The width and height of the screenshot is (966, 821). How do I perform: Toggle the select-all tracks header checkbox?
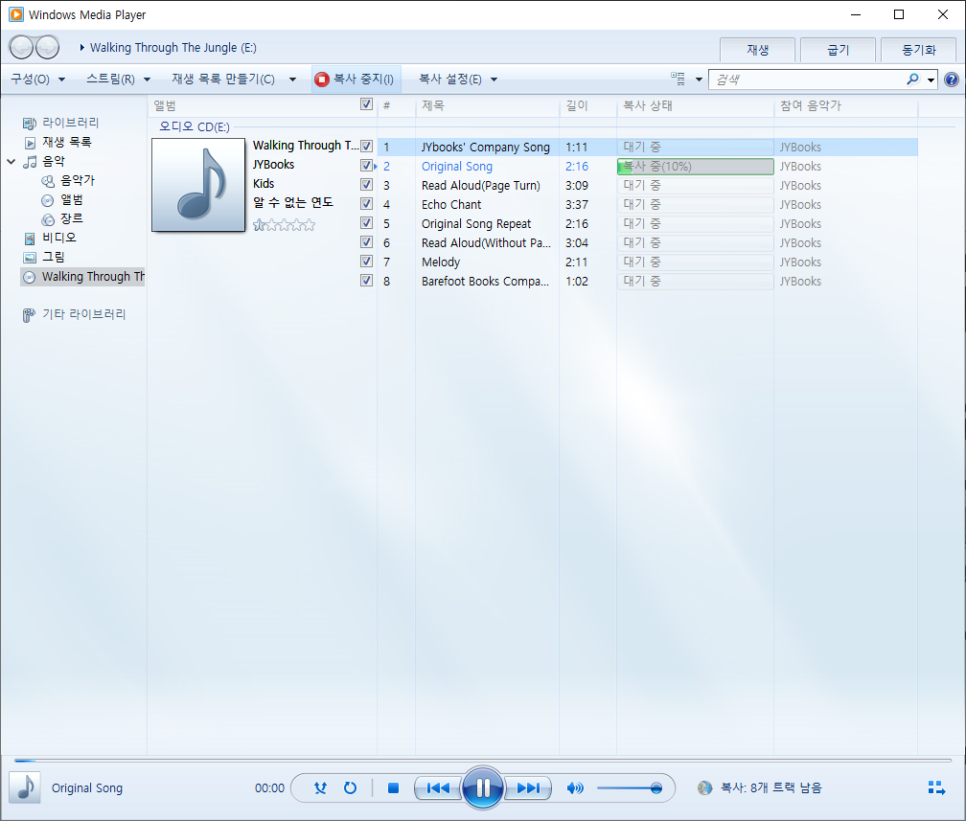click(367, 104)
